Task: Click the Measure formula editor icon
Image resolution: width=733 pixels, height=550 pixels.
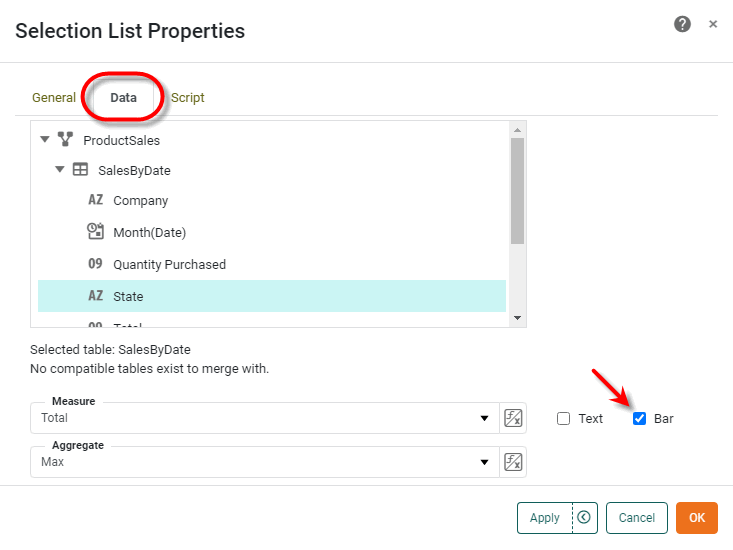Action: tap(513, 418)
